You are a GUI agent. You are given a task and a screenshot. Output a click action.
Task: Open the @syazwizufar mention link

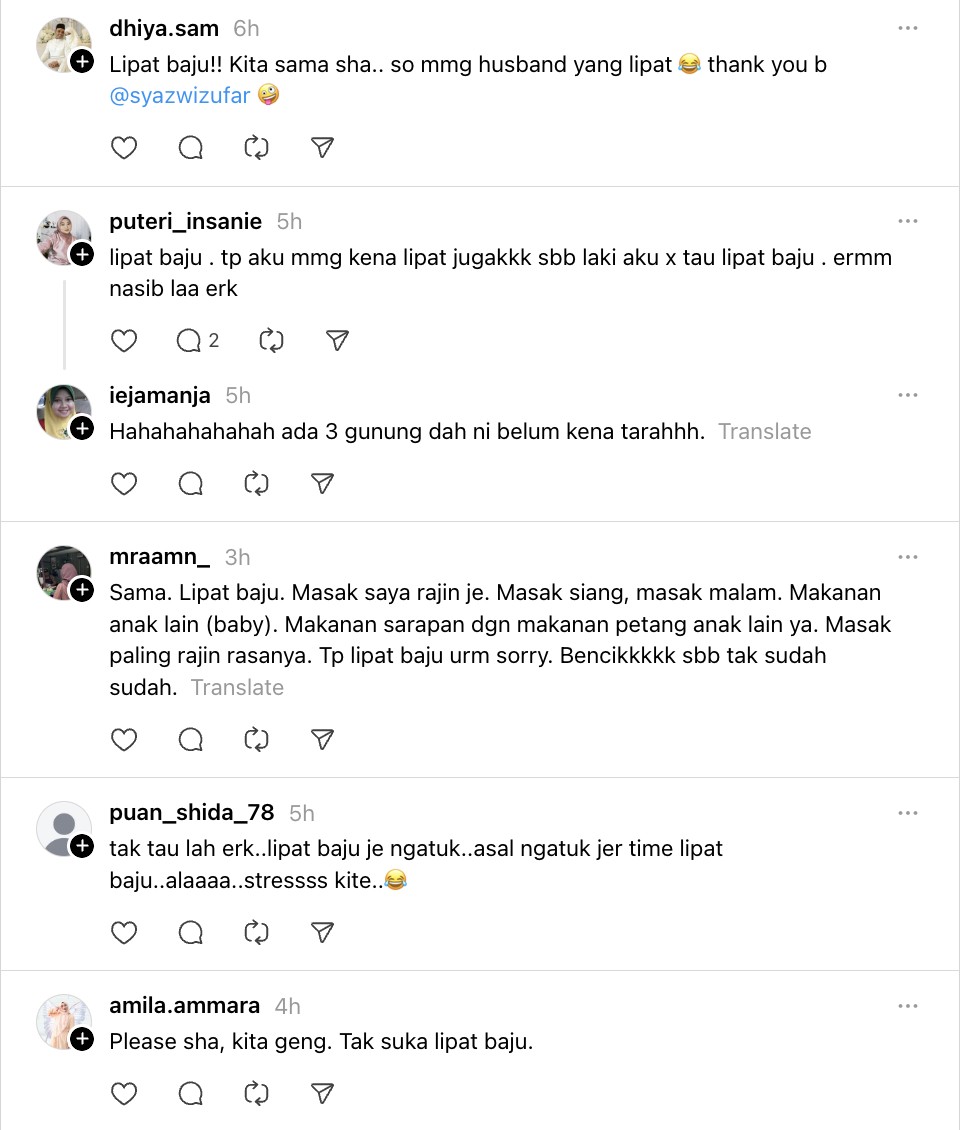[180, 97]
